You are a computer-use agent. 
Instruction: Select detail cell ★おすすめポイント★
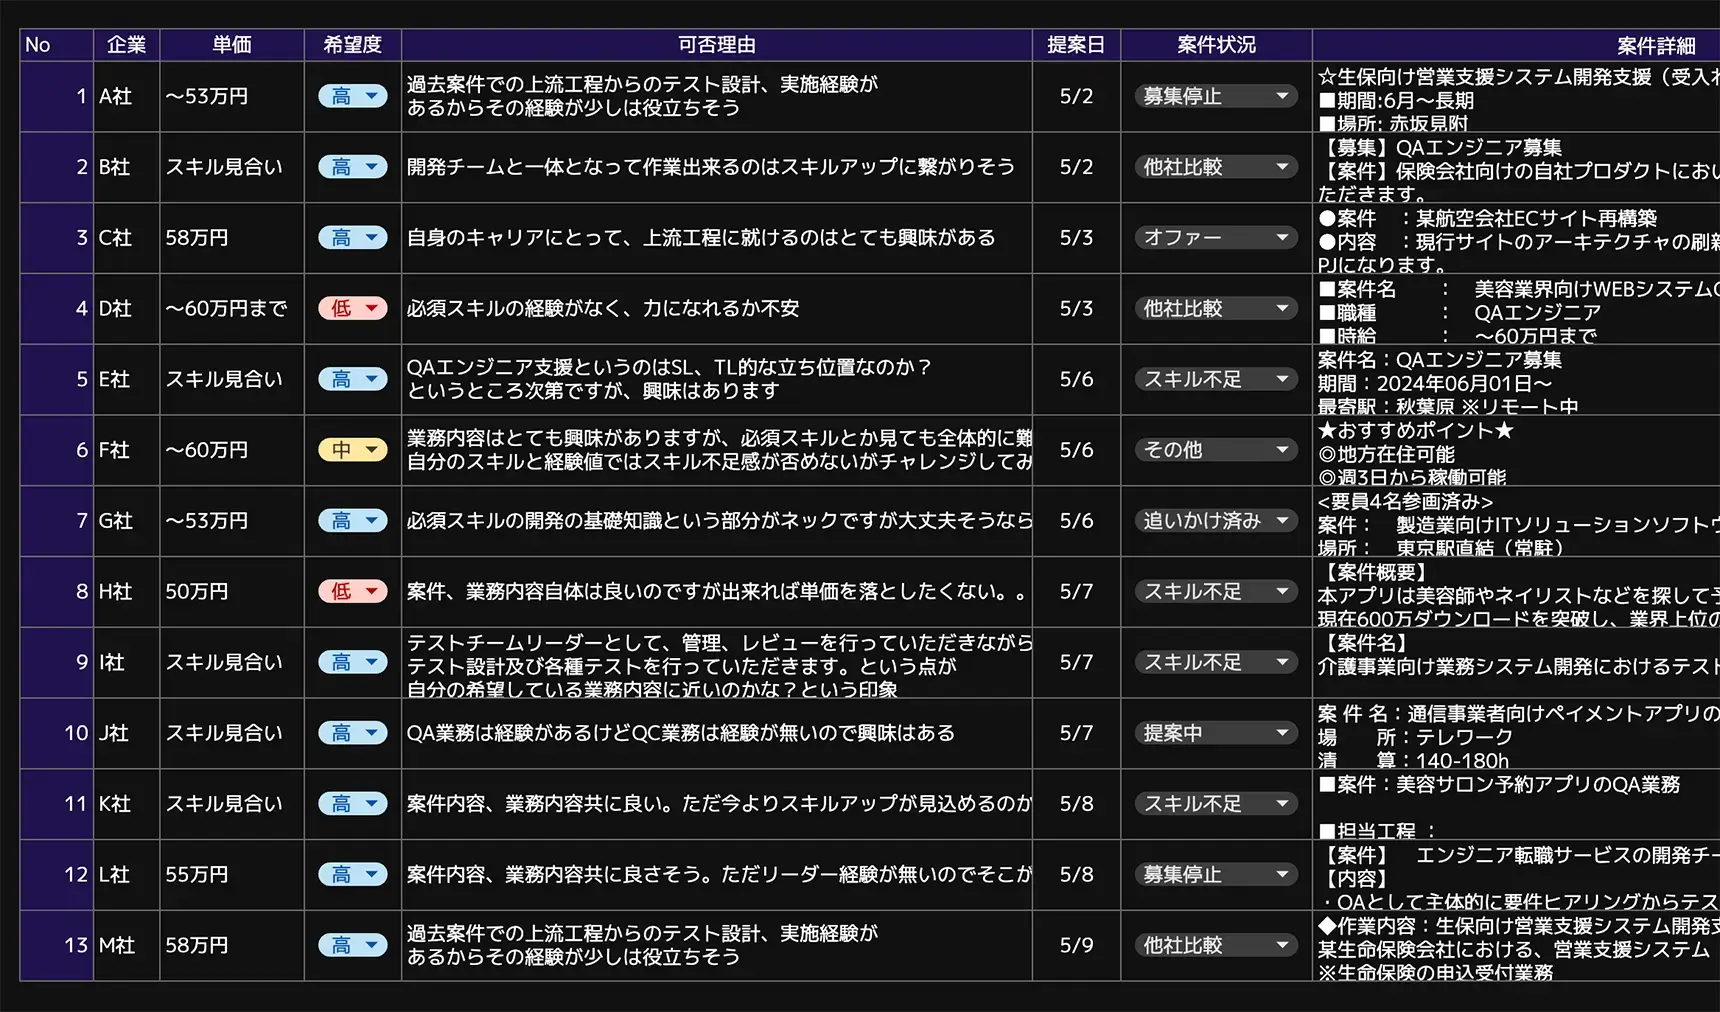tap(1516, 450)
